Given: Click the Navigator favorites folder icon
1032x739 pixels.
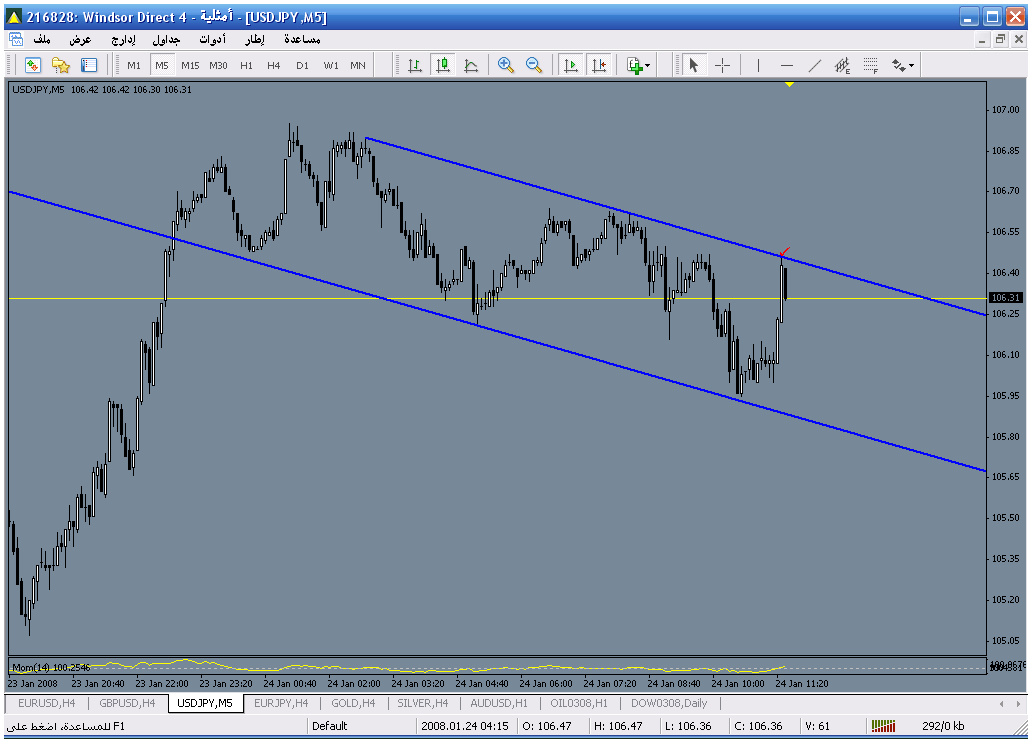Looking at the screenshot, I should [61, 65].
